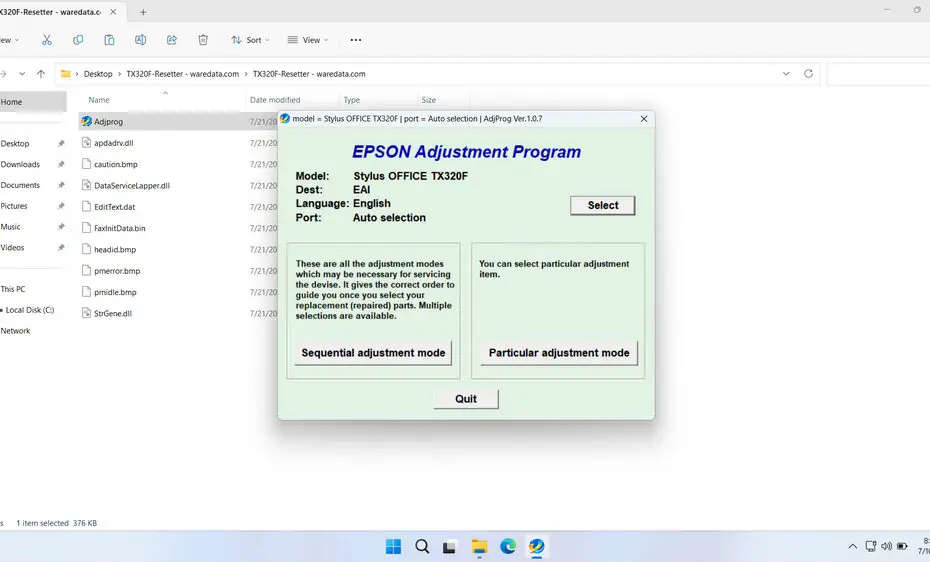Close the AdjProg dialog window

click(644, 119)
